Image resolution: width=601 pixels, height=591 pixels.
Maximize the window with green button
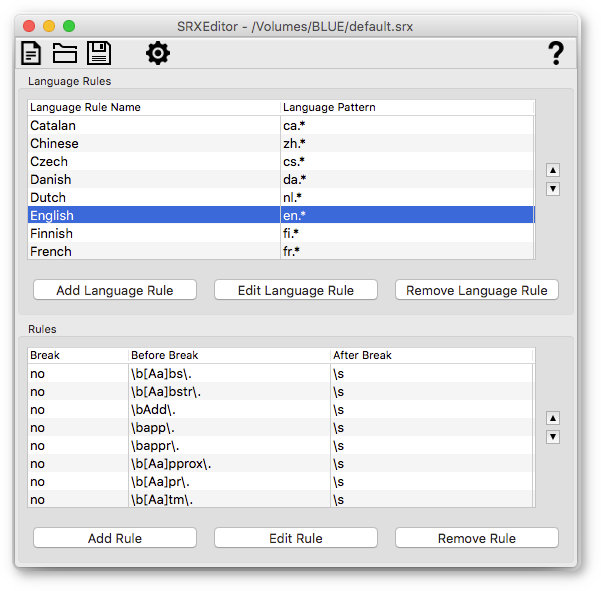click(69, 26)
